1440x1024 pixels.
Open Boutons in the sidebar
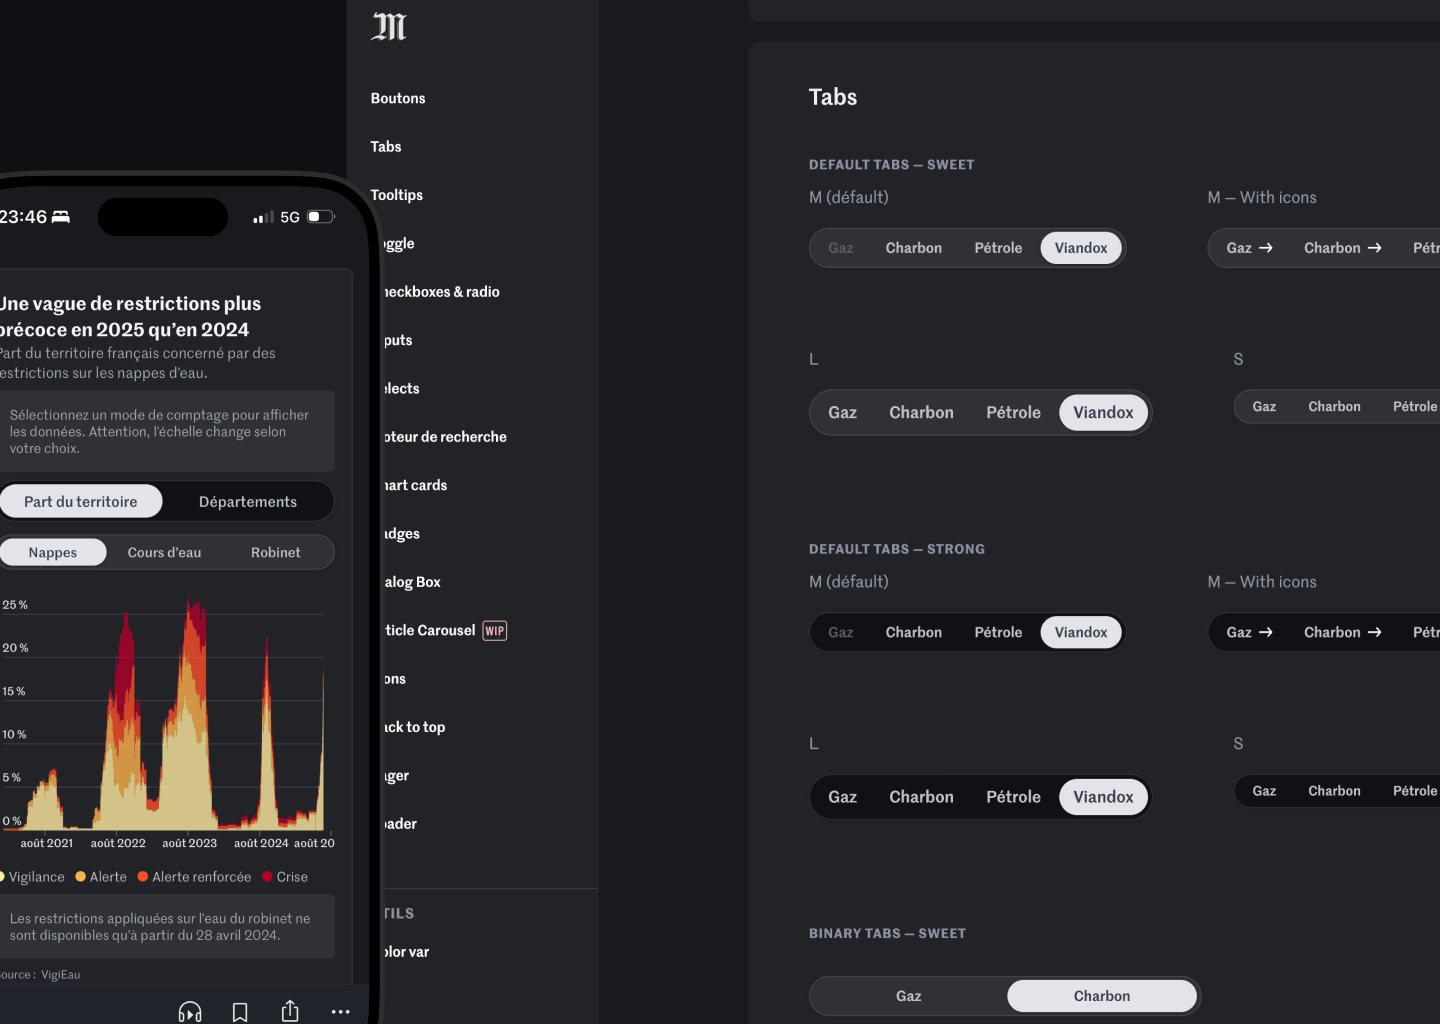click(398, 98)
